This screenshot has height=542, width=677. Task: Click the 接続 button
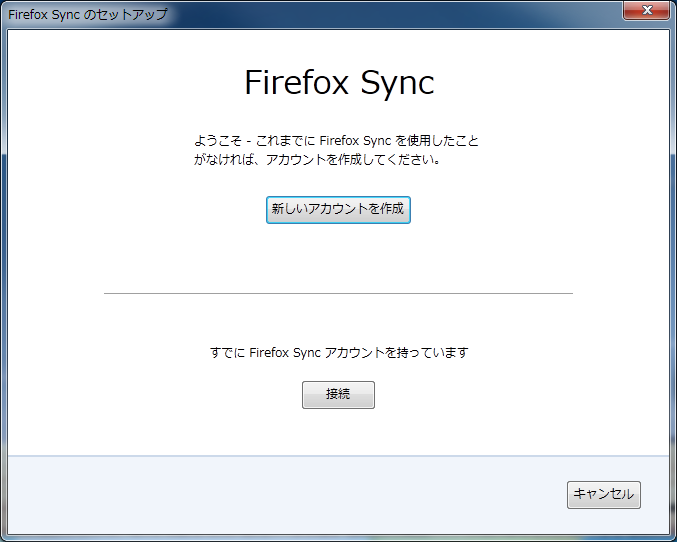coord(338,395)
